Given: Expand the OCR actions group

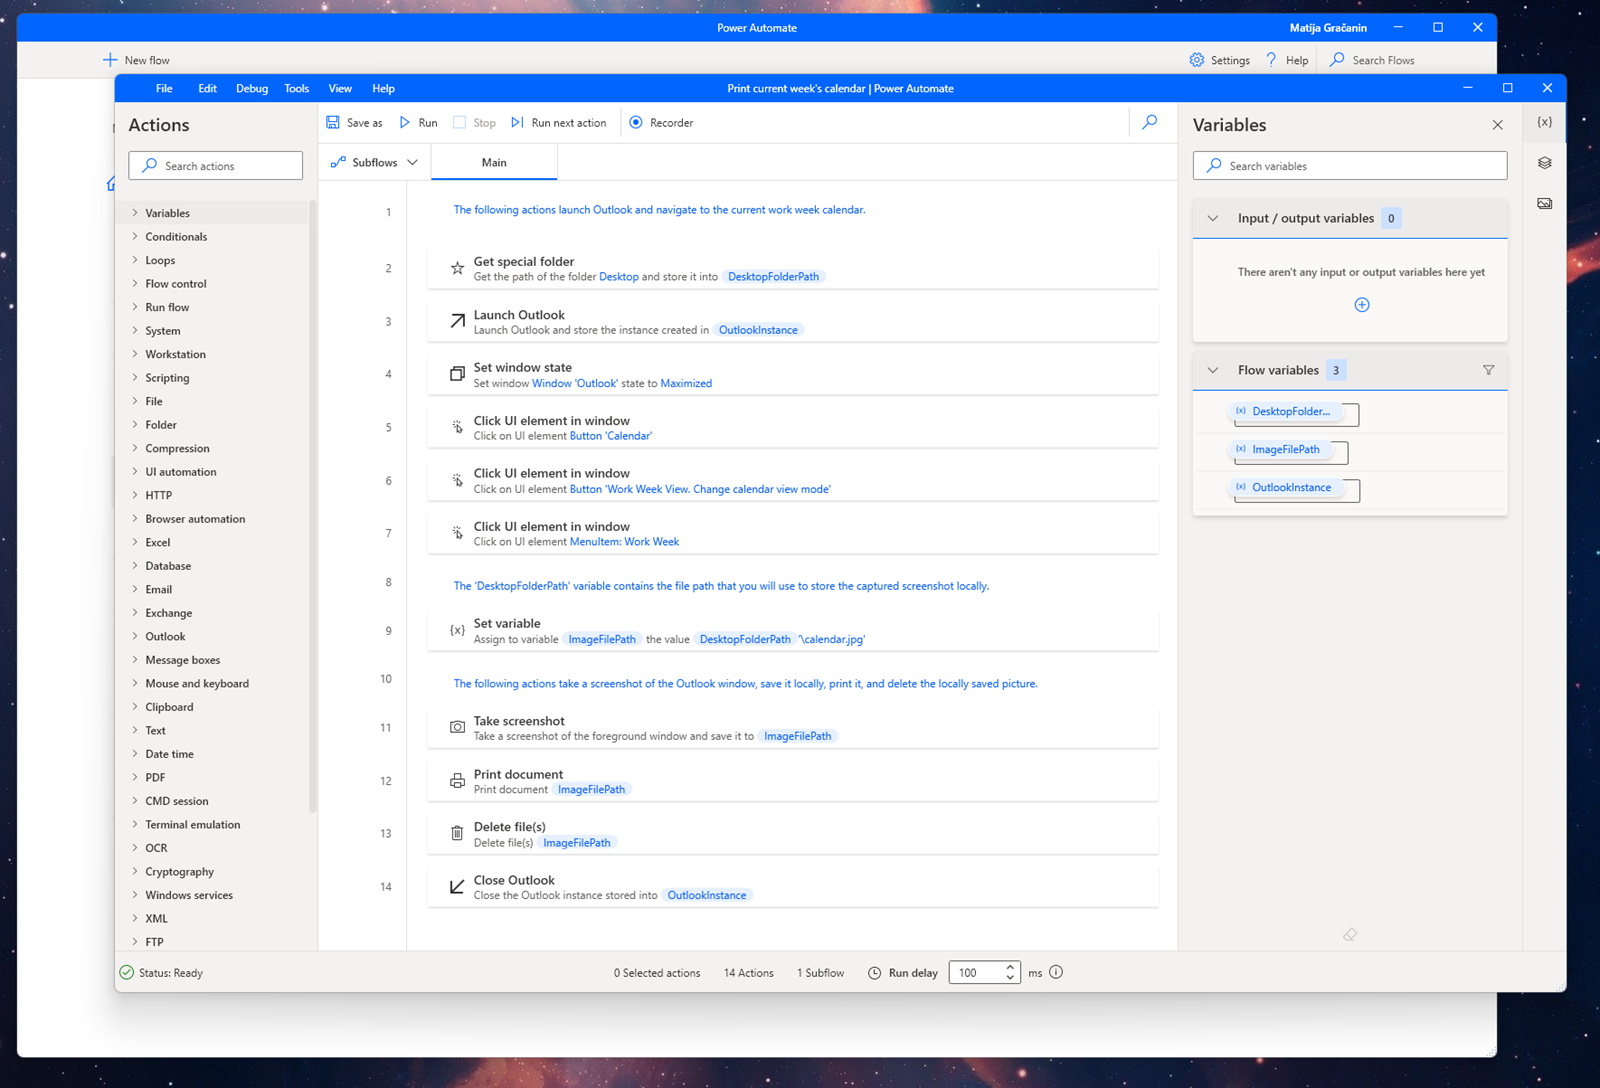Looking at the screenshot, I should coord(135,848).
